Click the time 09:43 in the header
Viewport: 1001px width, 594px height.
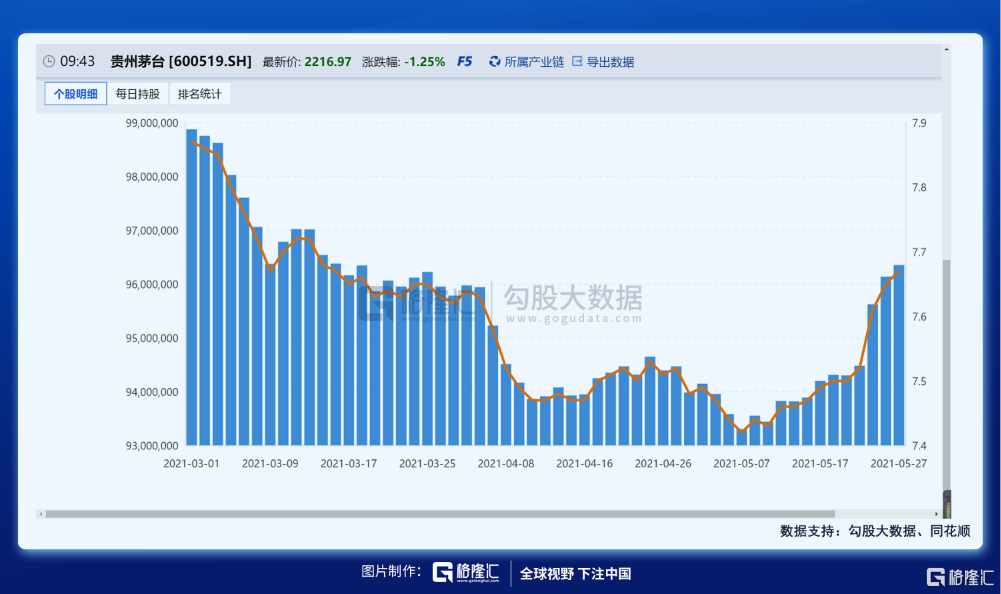(77, 61)
